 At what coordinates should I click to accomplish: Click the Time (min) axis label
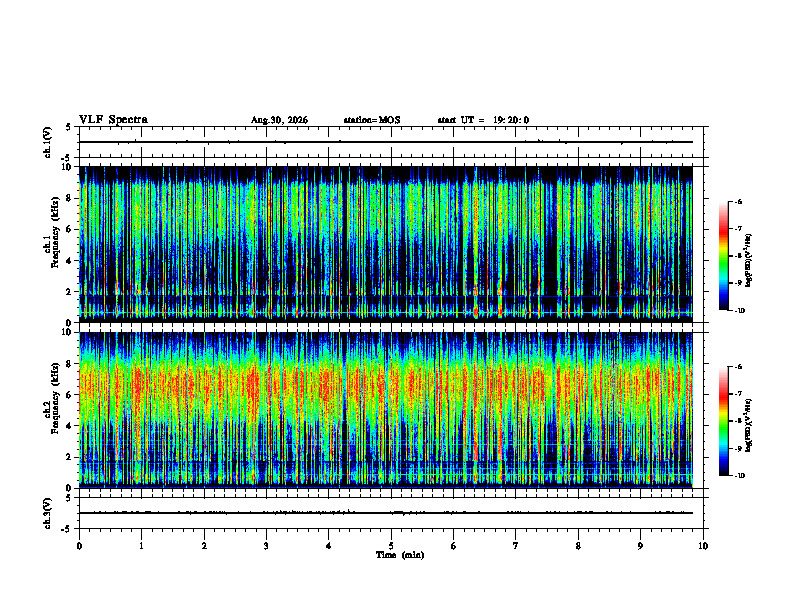(400, 555)
